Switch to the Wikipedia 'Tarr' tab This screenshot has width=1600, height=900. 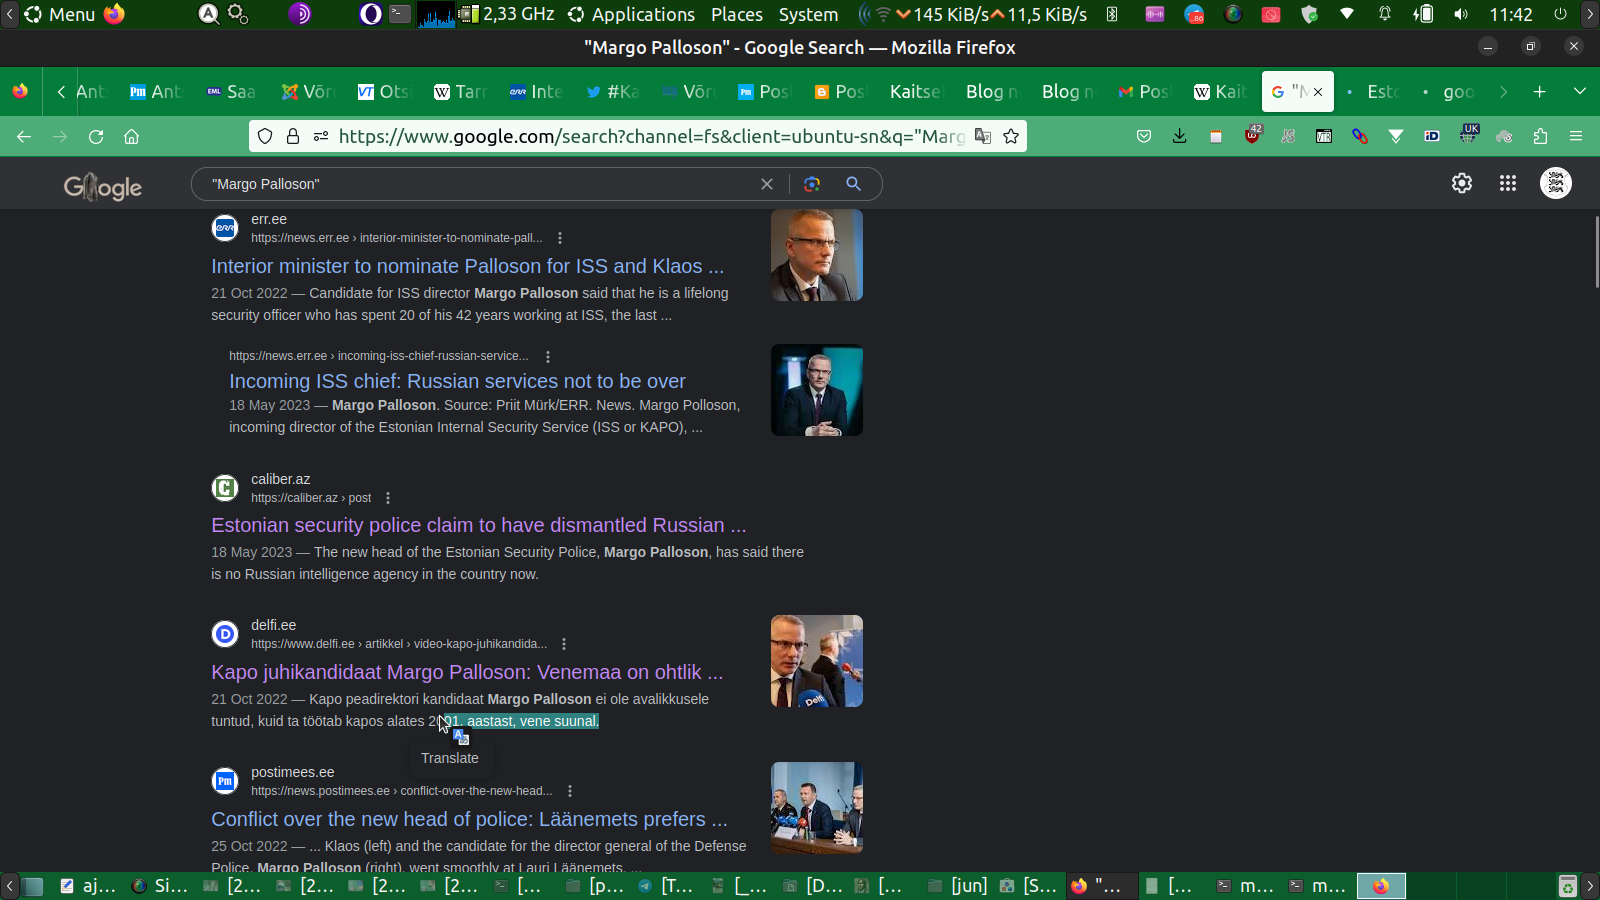(460, 92)
